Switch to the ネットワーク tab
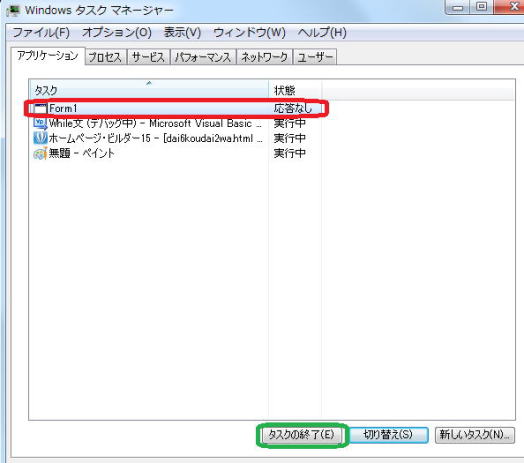The image size is (524, 463). click(264, 57)
